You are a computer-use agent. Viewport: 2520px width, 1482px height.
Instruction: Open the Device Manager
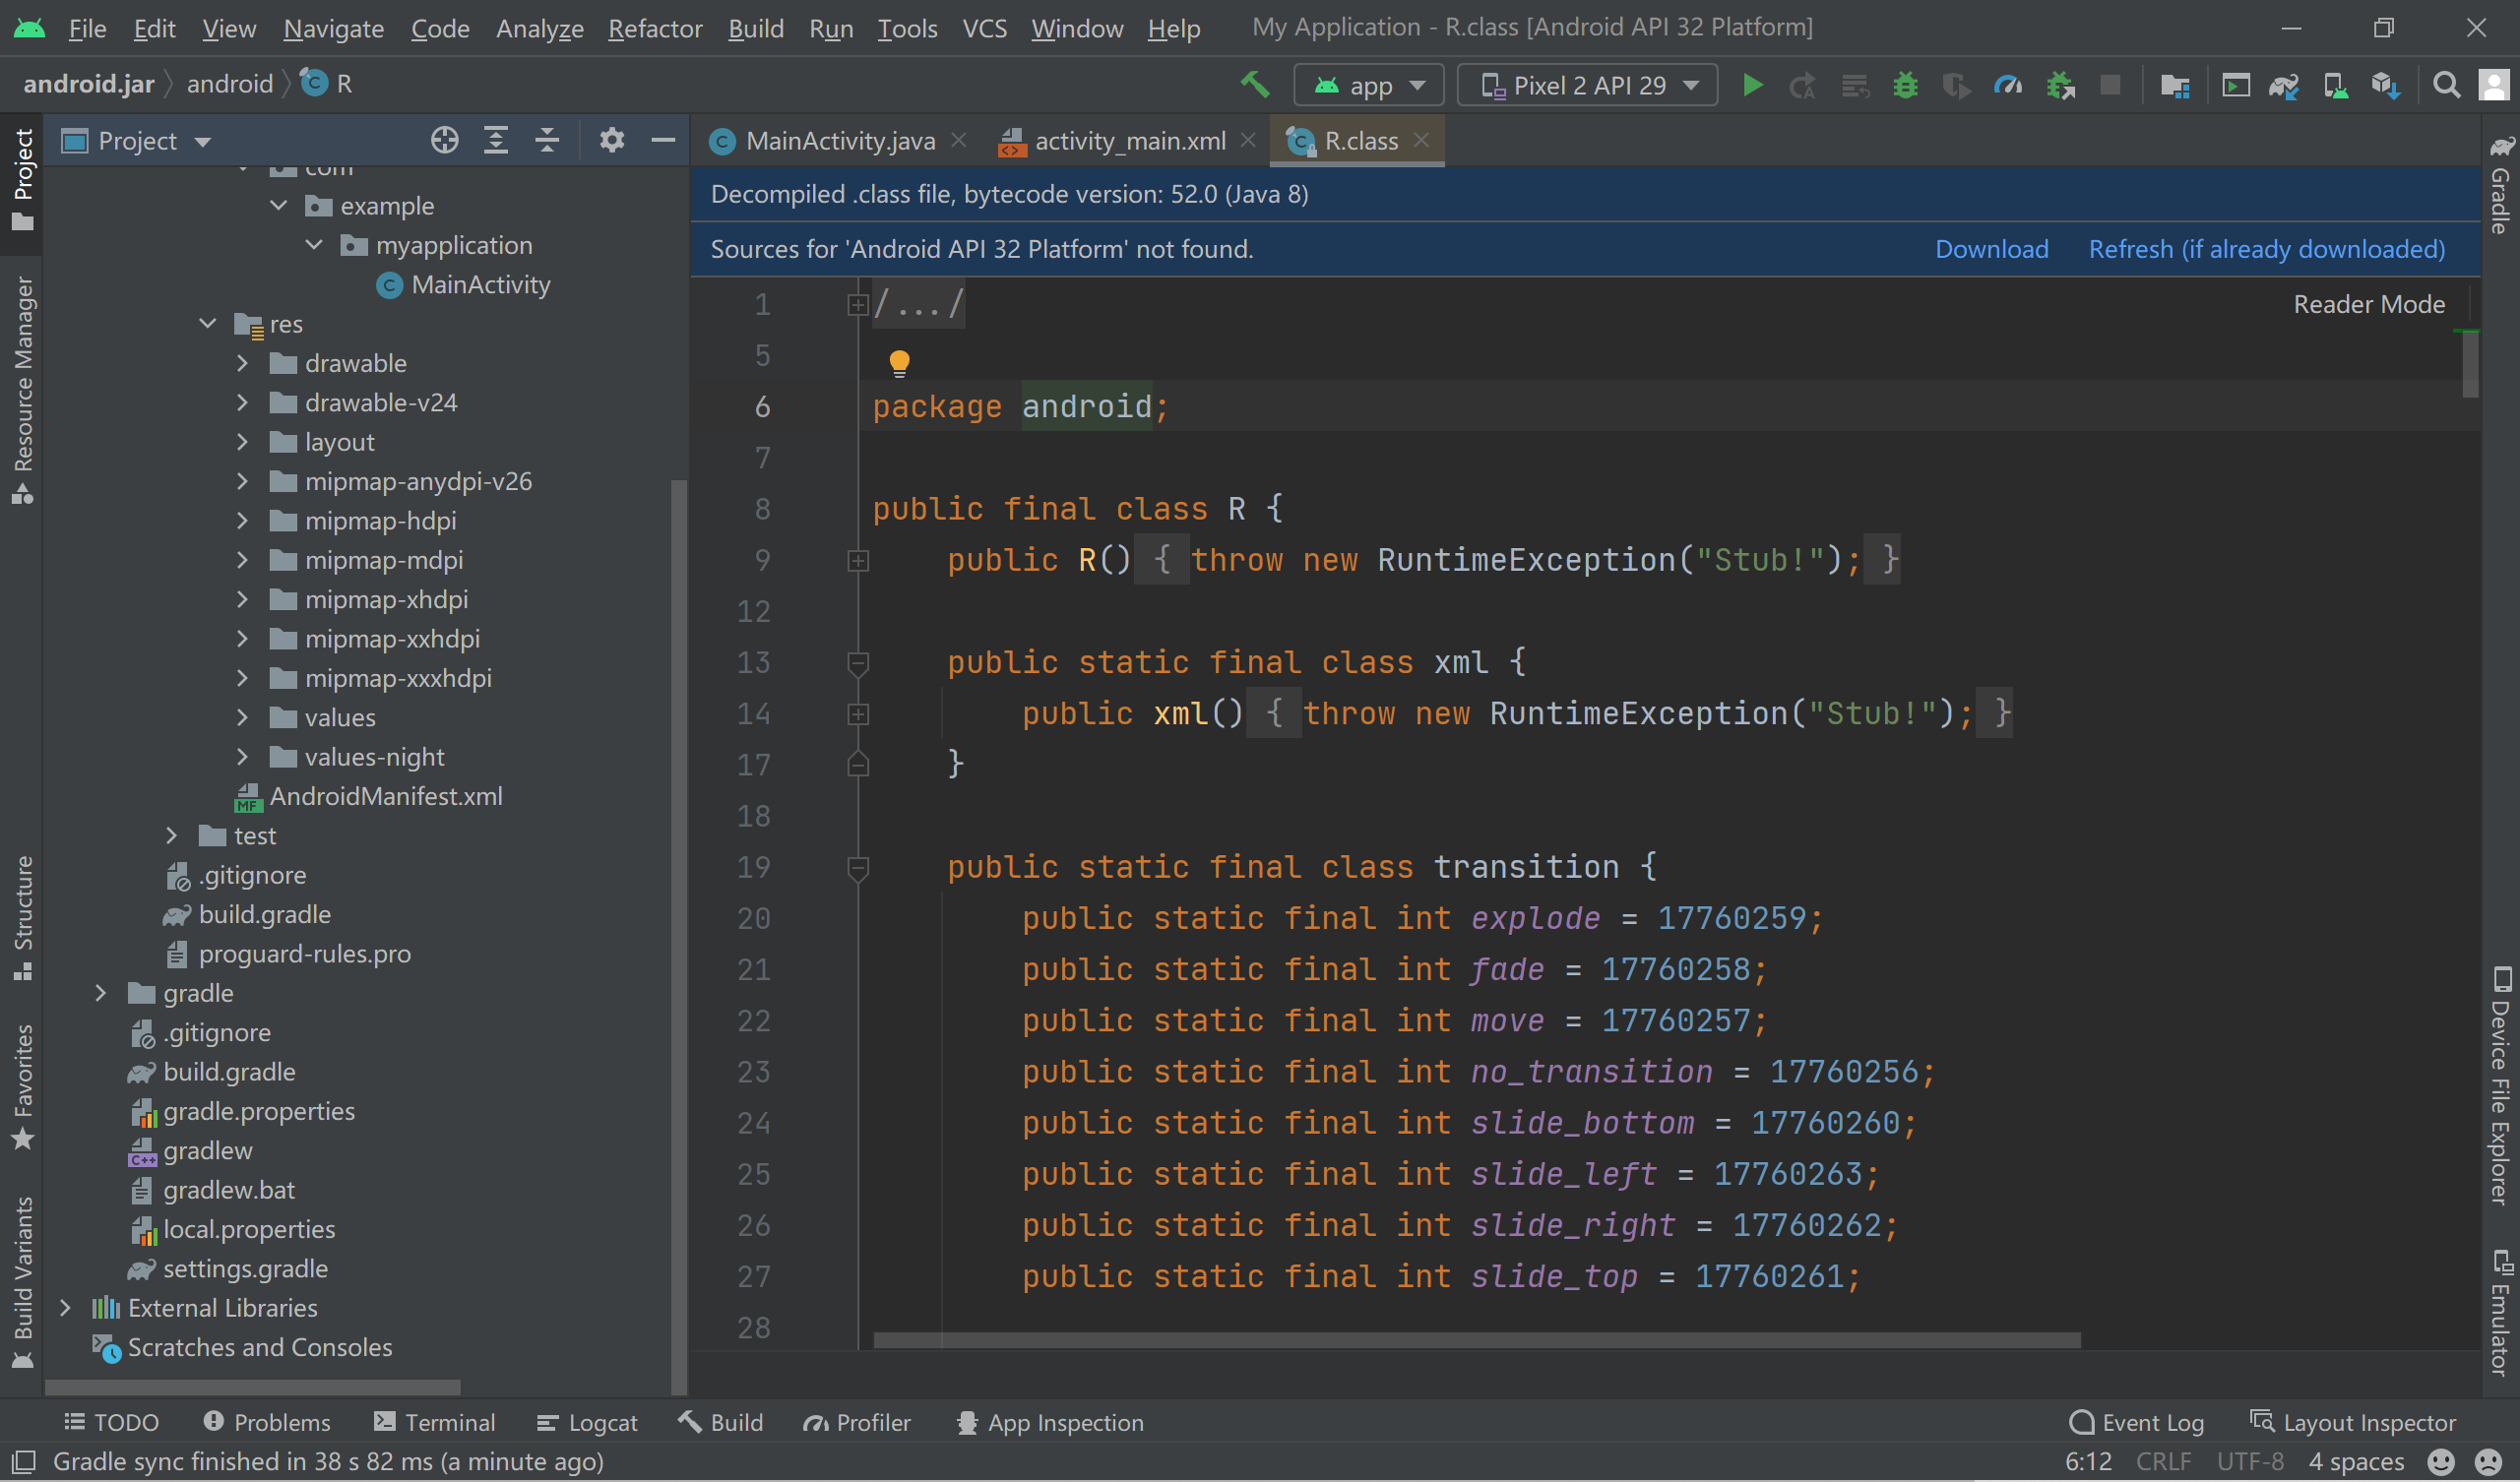tap(2336, 85)
